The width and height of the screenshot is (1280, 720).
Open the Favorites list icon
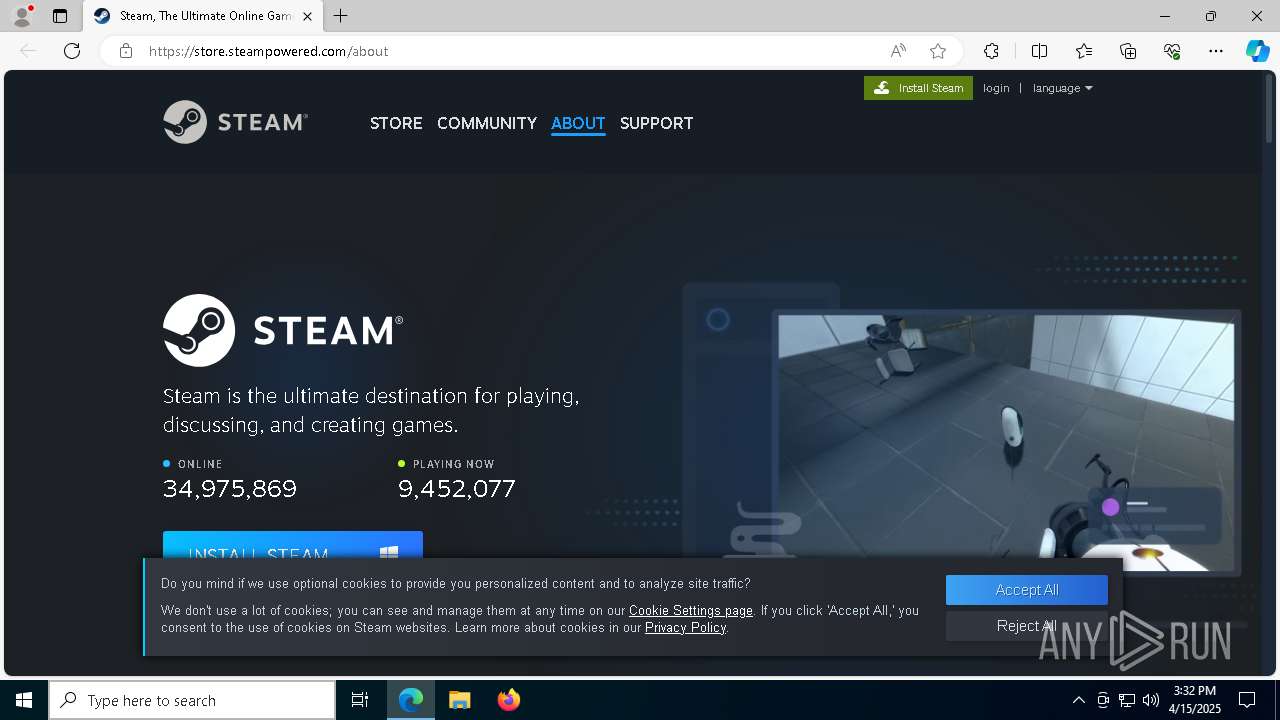click(1084, 51)
